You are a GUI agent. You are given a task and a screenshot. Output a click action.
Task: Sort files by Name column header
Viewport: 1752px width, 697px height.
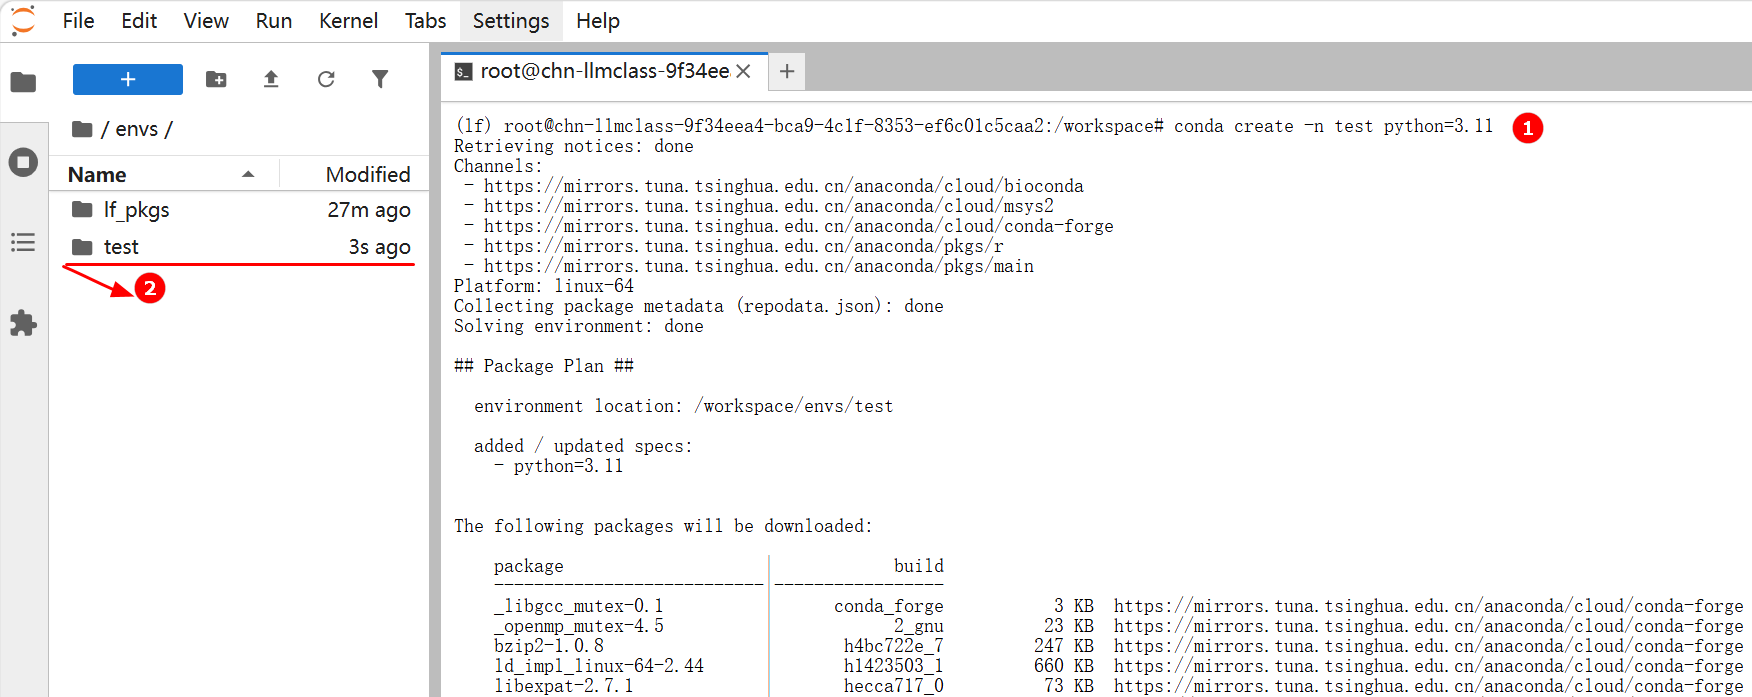coord(97,174)
